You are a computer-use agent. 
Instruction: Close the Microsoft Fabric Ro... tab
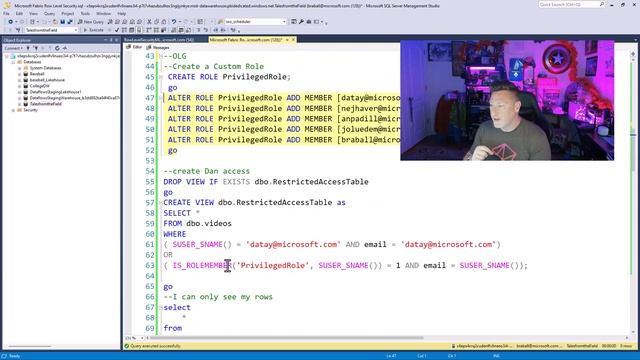pos(293,40)
